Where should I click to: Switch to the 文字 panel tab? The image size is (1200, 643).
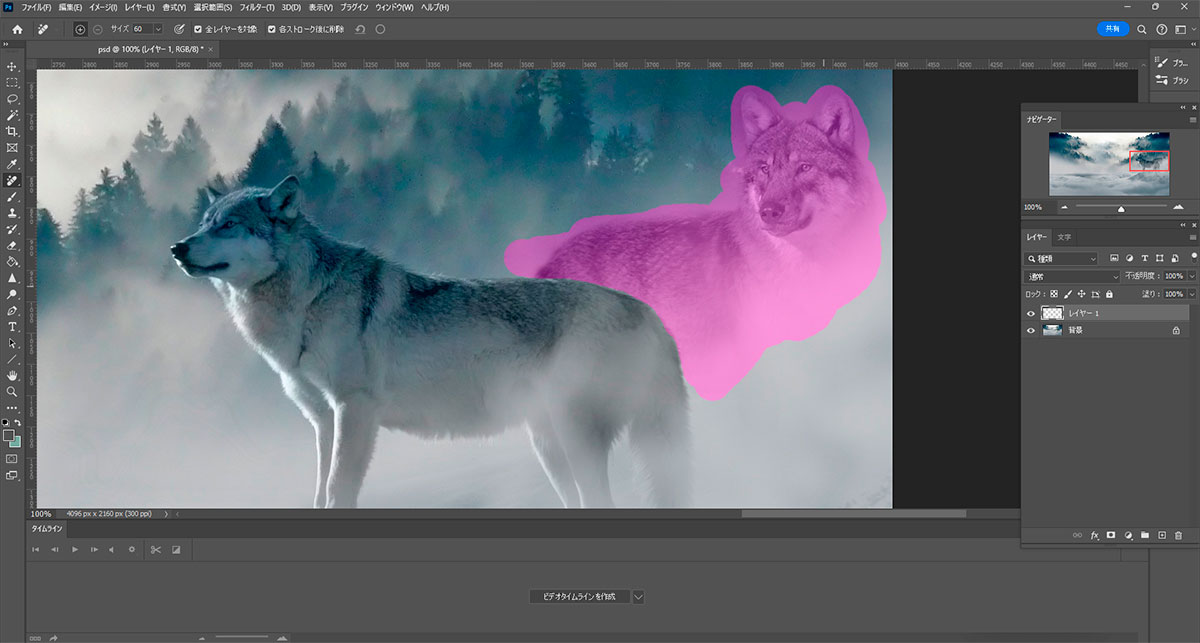tap(1065, 237)
